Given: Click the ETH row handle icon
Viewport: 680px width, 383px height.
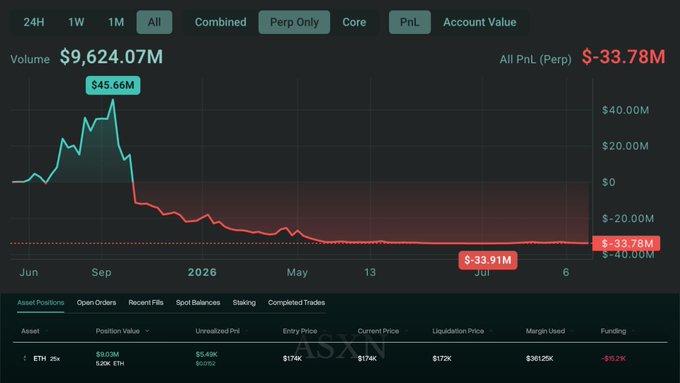Looking at the screenshot, I should click(x=25, y=358).
